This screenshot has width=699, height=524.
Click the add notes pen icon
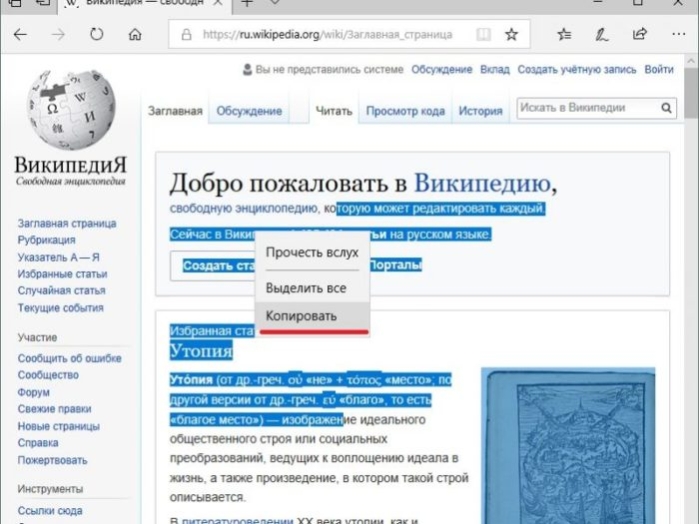[602, 34]
